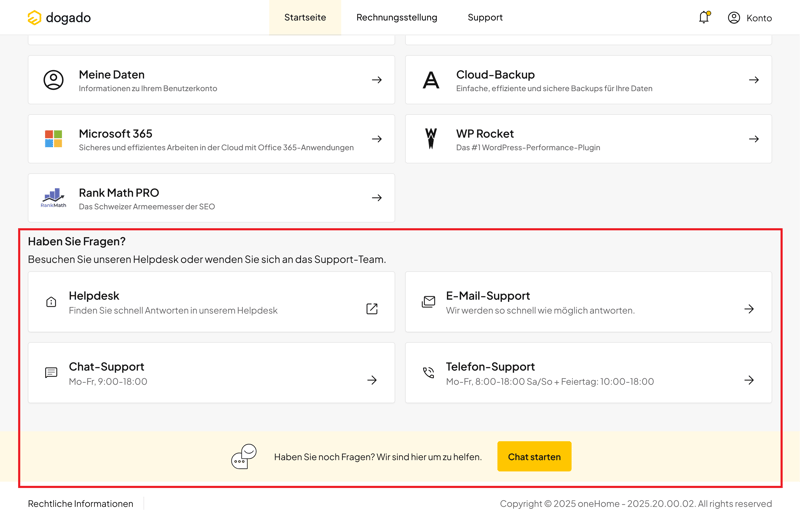The width and height of the screenshot is (800, 525).
Task: Click the Rank Math PRO logo
Action: click(x=53, y=198)
